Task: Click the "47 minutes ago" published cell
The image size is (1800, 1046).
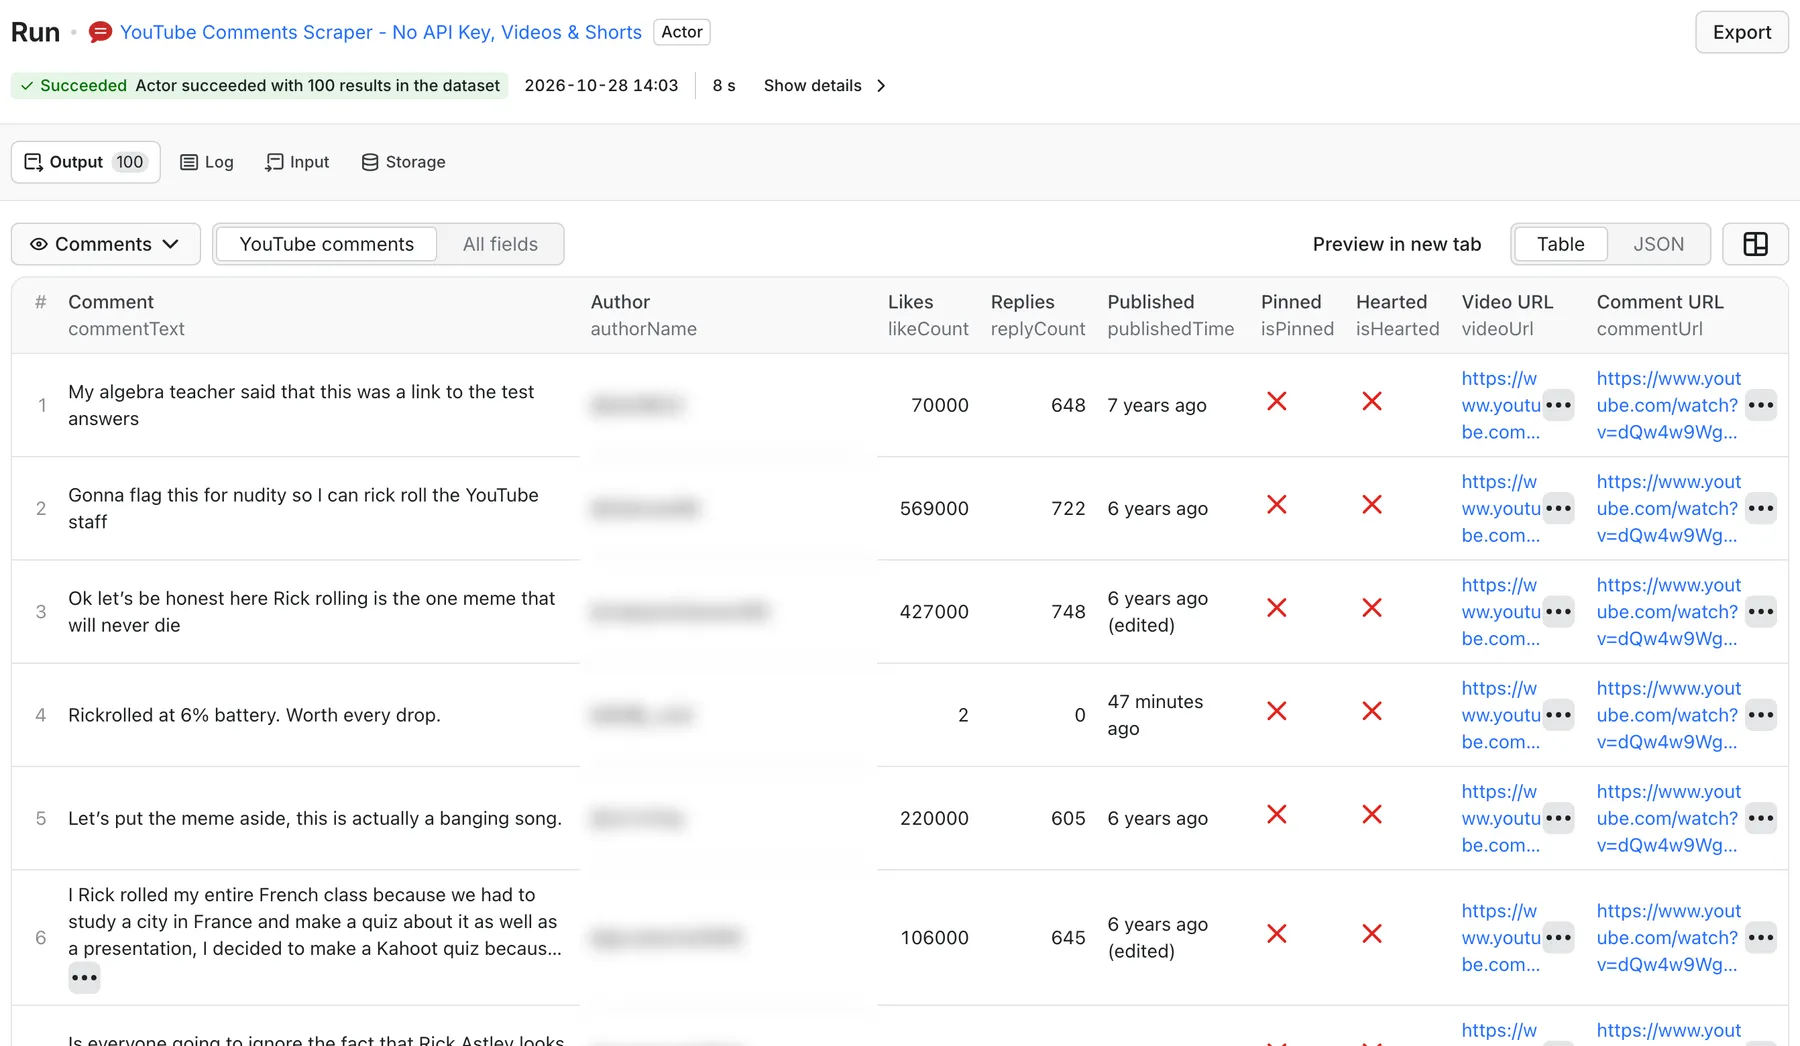Action: point(1155,715)
